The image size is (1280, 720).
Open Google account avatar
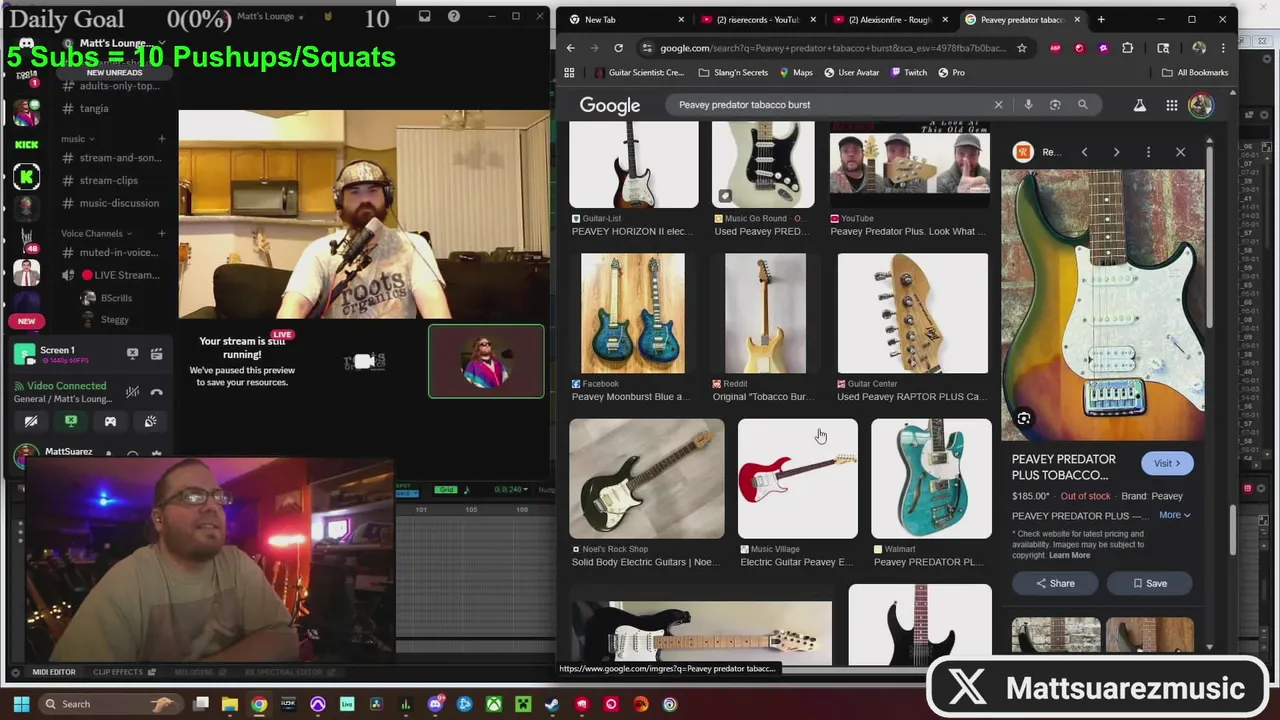tap(1201, 105)
